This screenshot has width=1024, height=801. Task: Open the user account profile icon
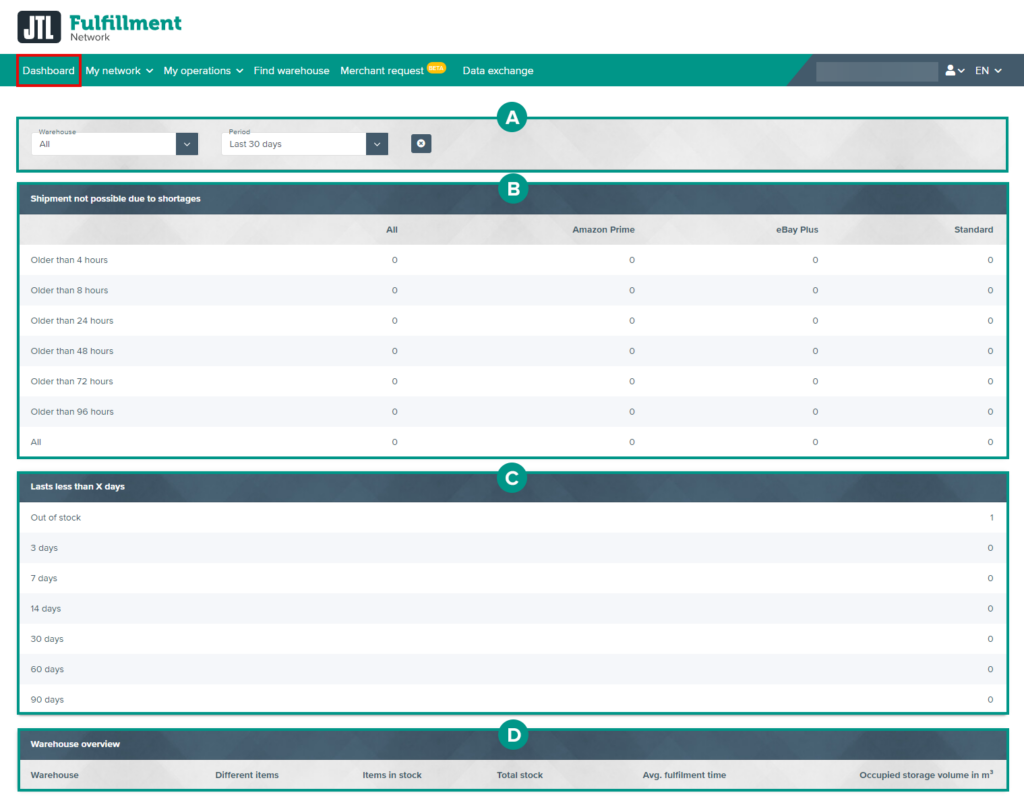click(x=953, y=71)
